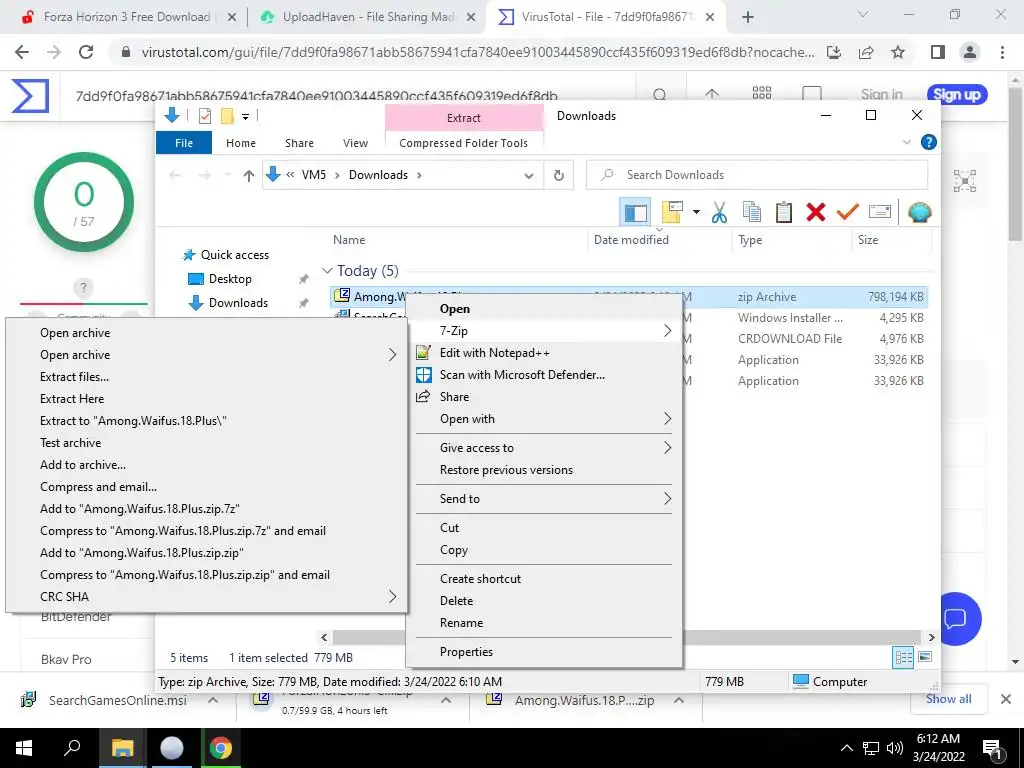This screenshot has width=1024, height=768.
Task: Click the Search Downloads field
Action: coord(757,175)
